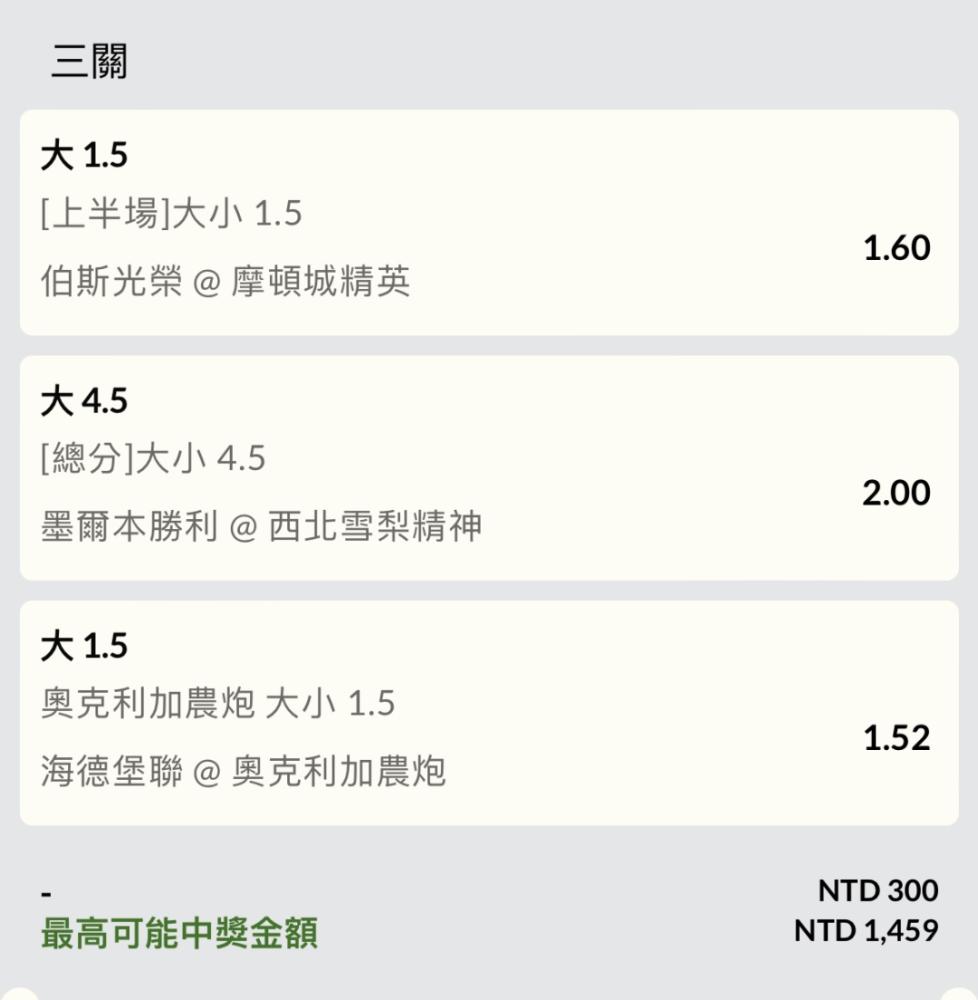Open the 墨爾本勝利 @ 西北雪梨精神 bet card
This screenshot has width=978, height=1000.
(489, 468)
